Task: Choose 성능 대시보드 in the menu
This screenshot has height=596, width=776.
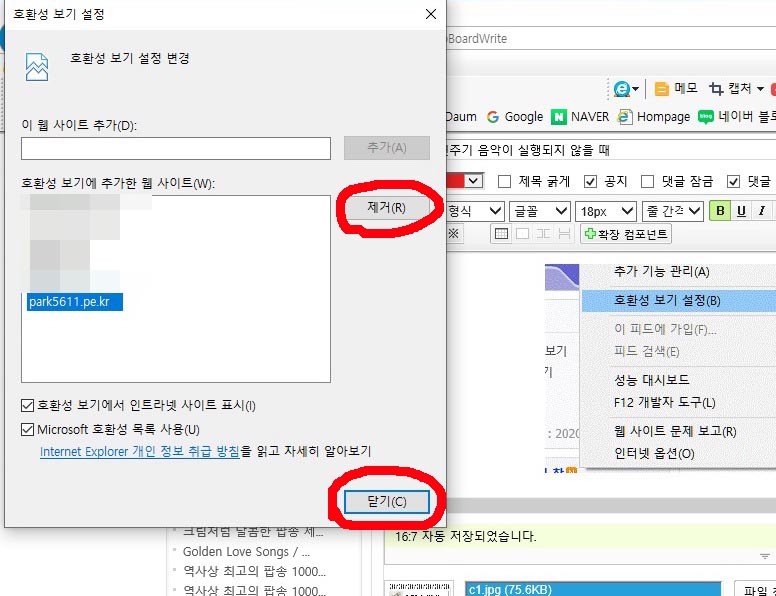Action: [x=651, y=380]
